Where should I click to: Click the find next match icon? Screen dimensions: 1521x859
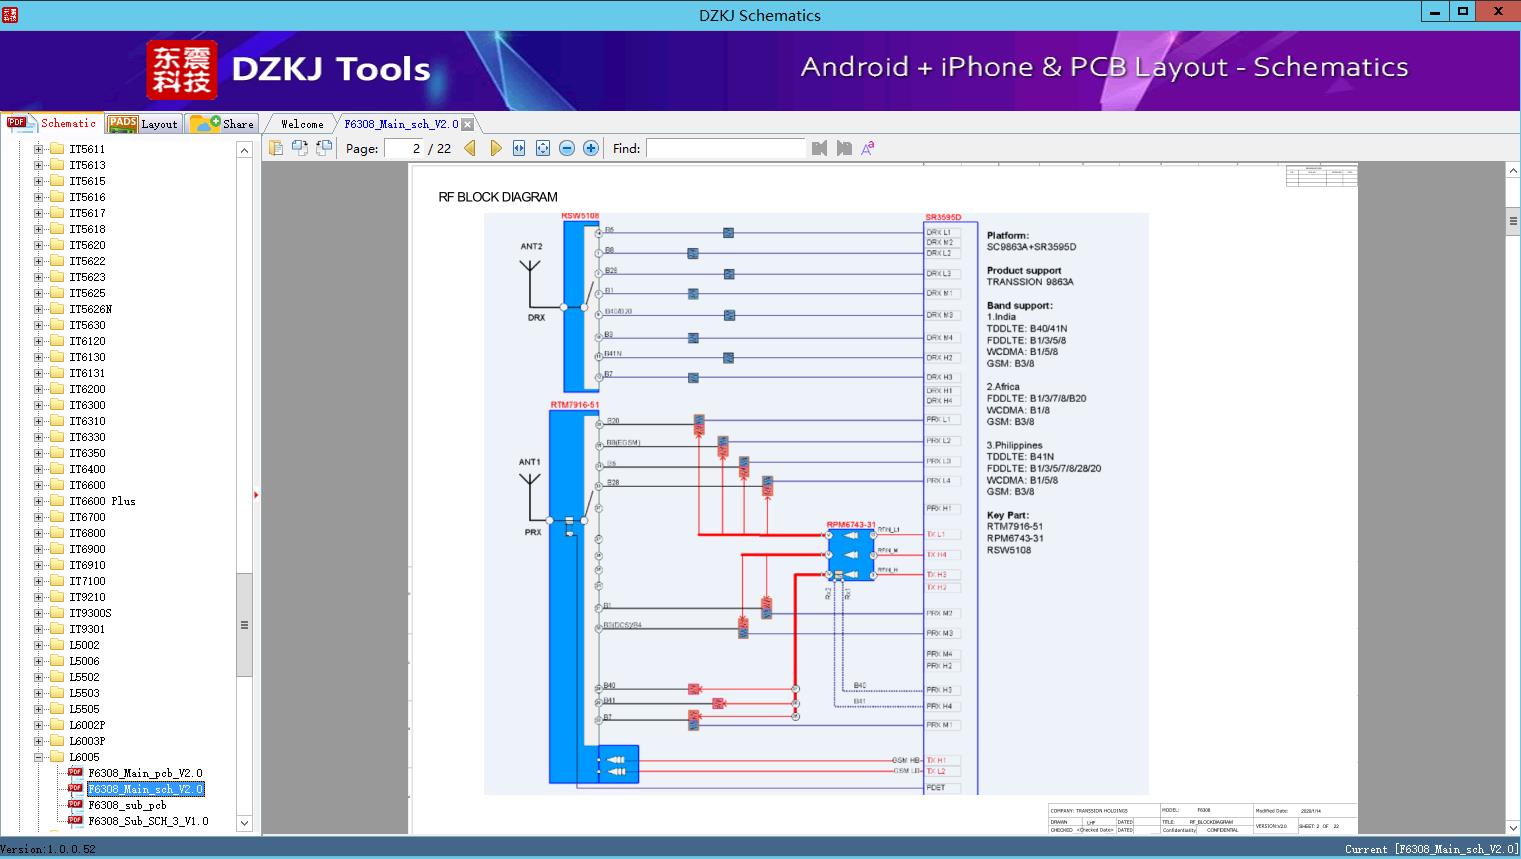tap(844, 148)
